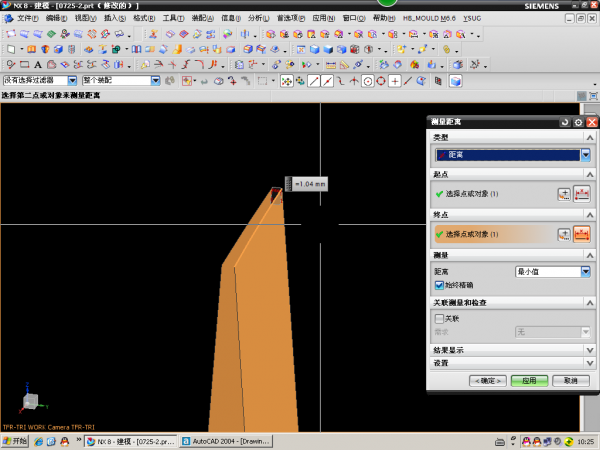Click the 取消 button
The image size is (600, 450).
(571, 381)
